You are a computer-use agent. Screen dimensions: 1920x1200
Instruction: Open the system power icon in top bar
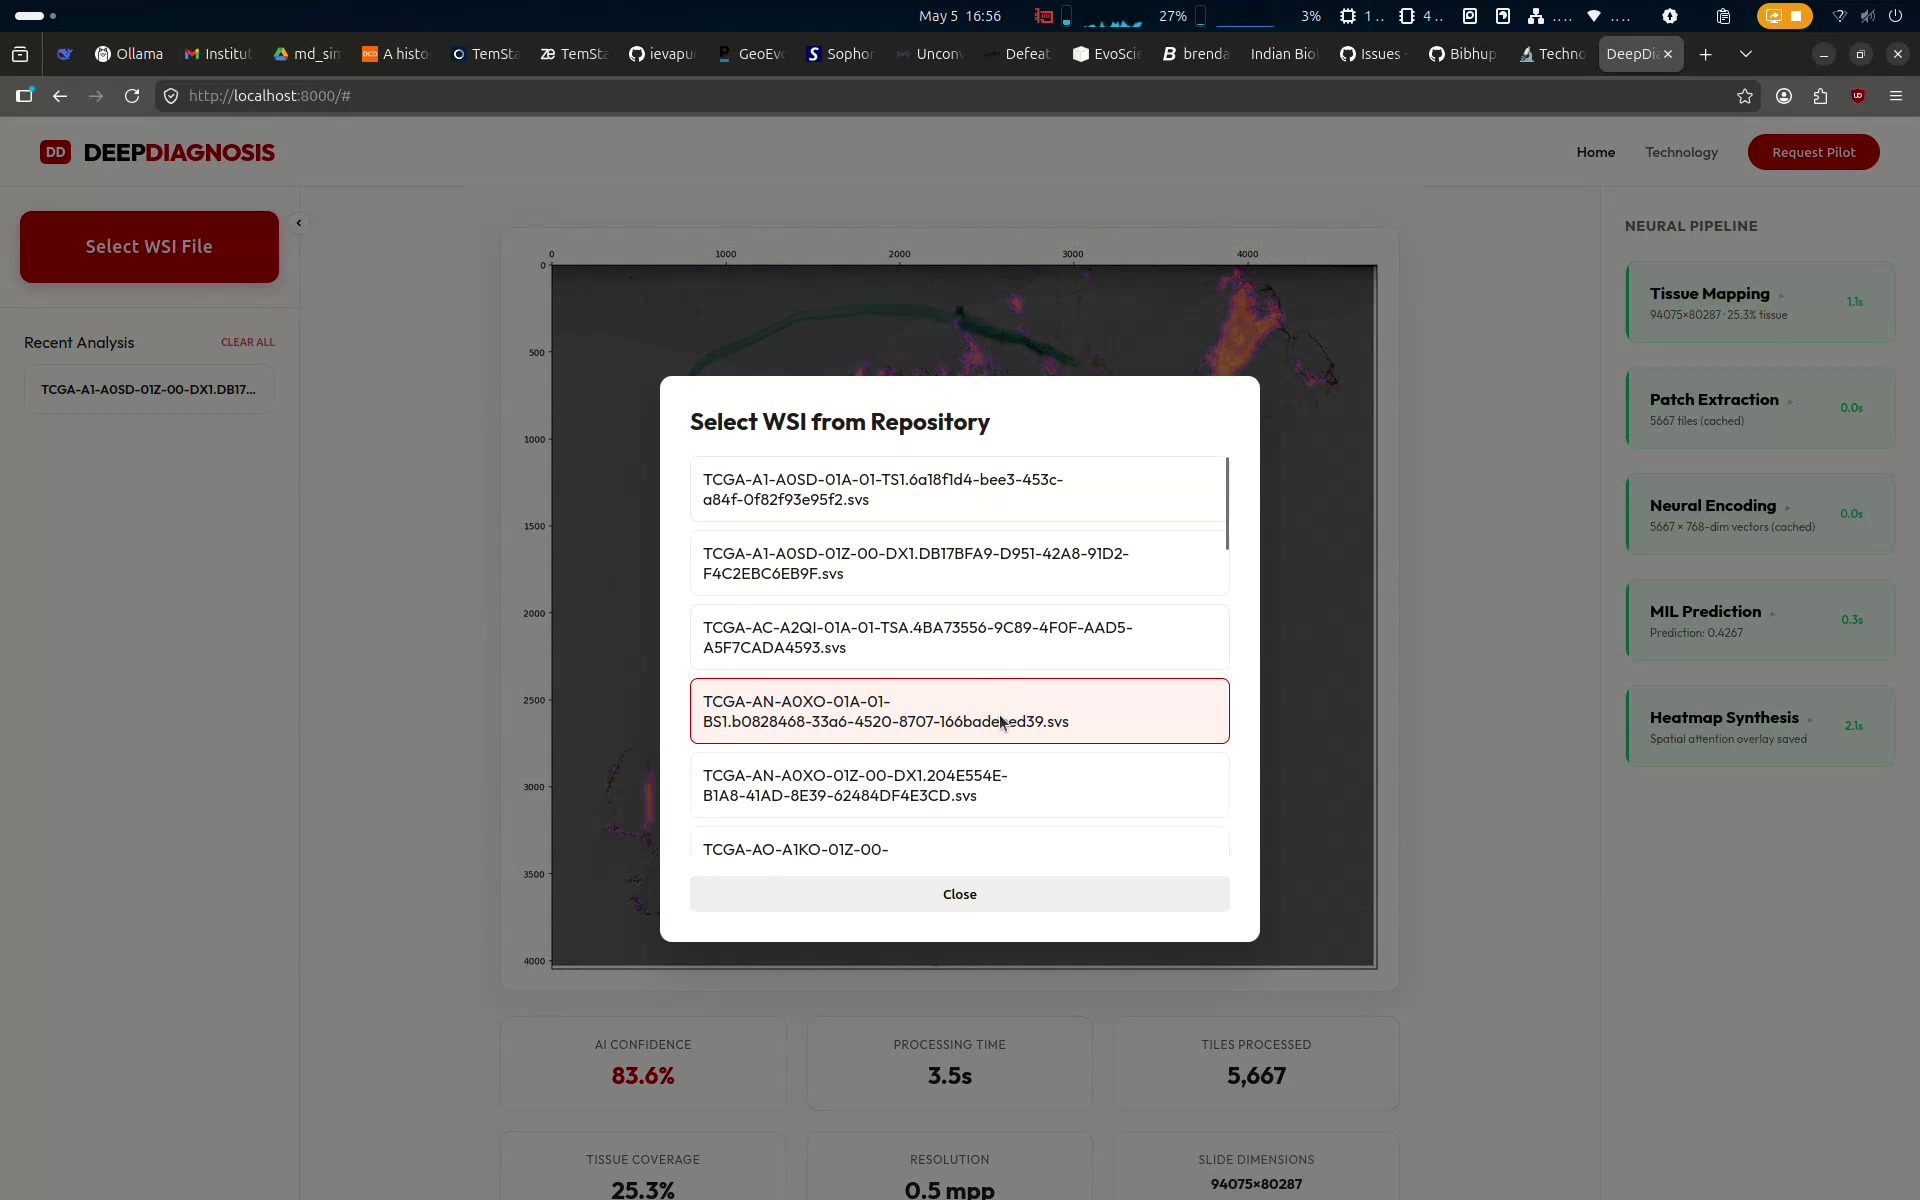tap(1895, 16)
